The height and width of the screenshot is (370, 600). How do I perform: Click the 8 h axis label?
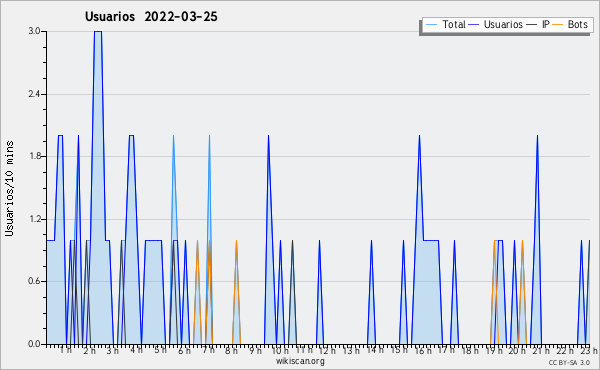pos(231,350)
